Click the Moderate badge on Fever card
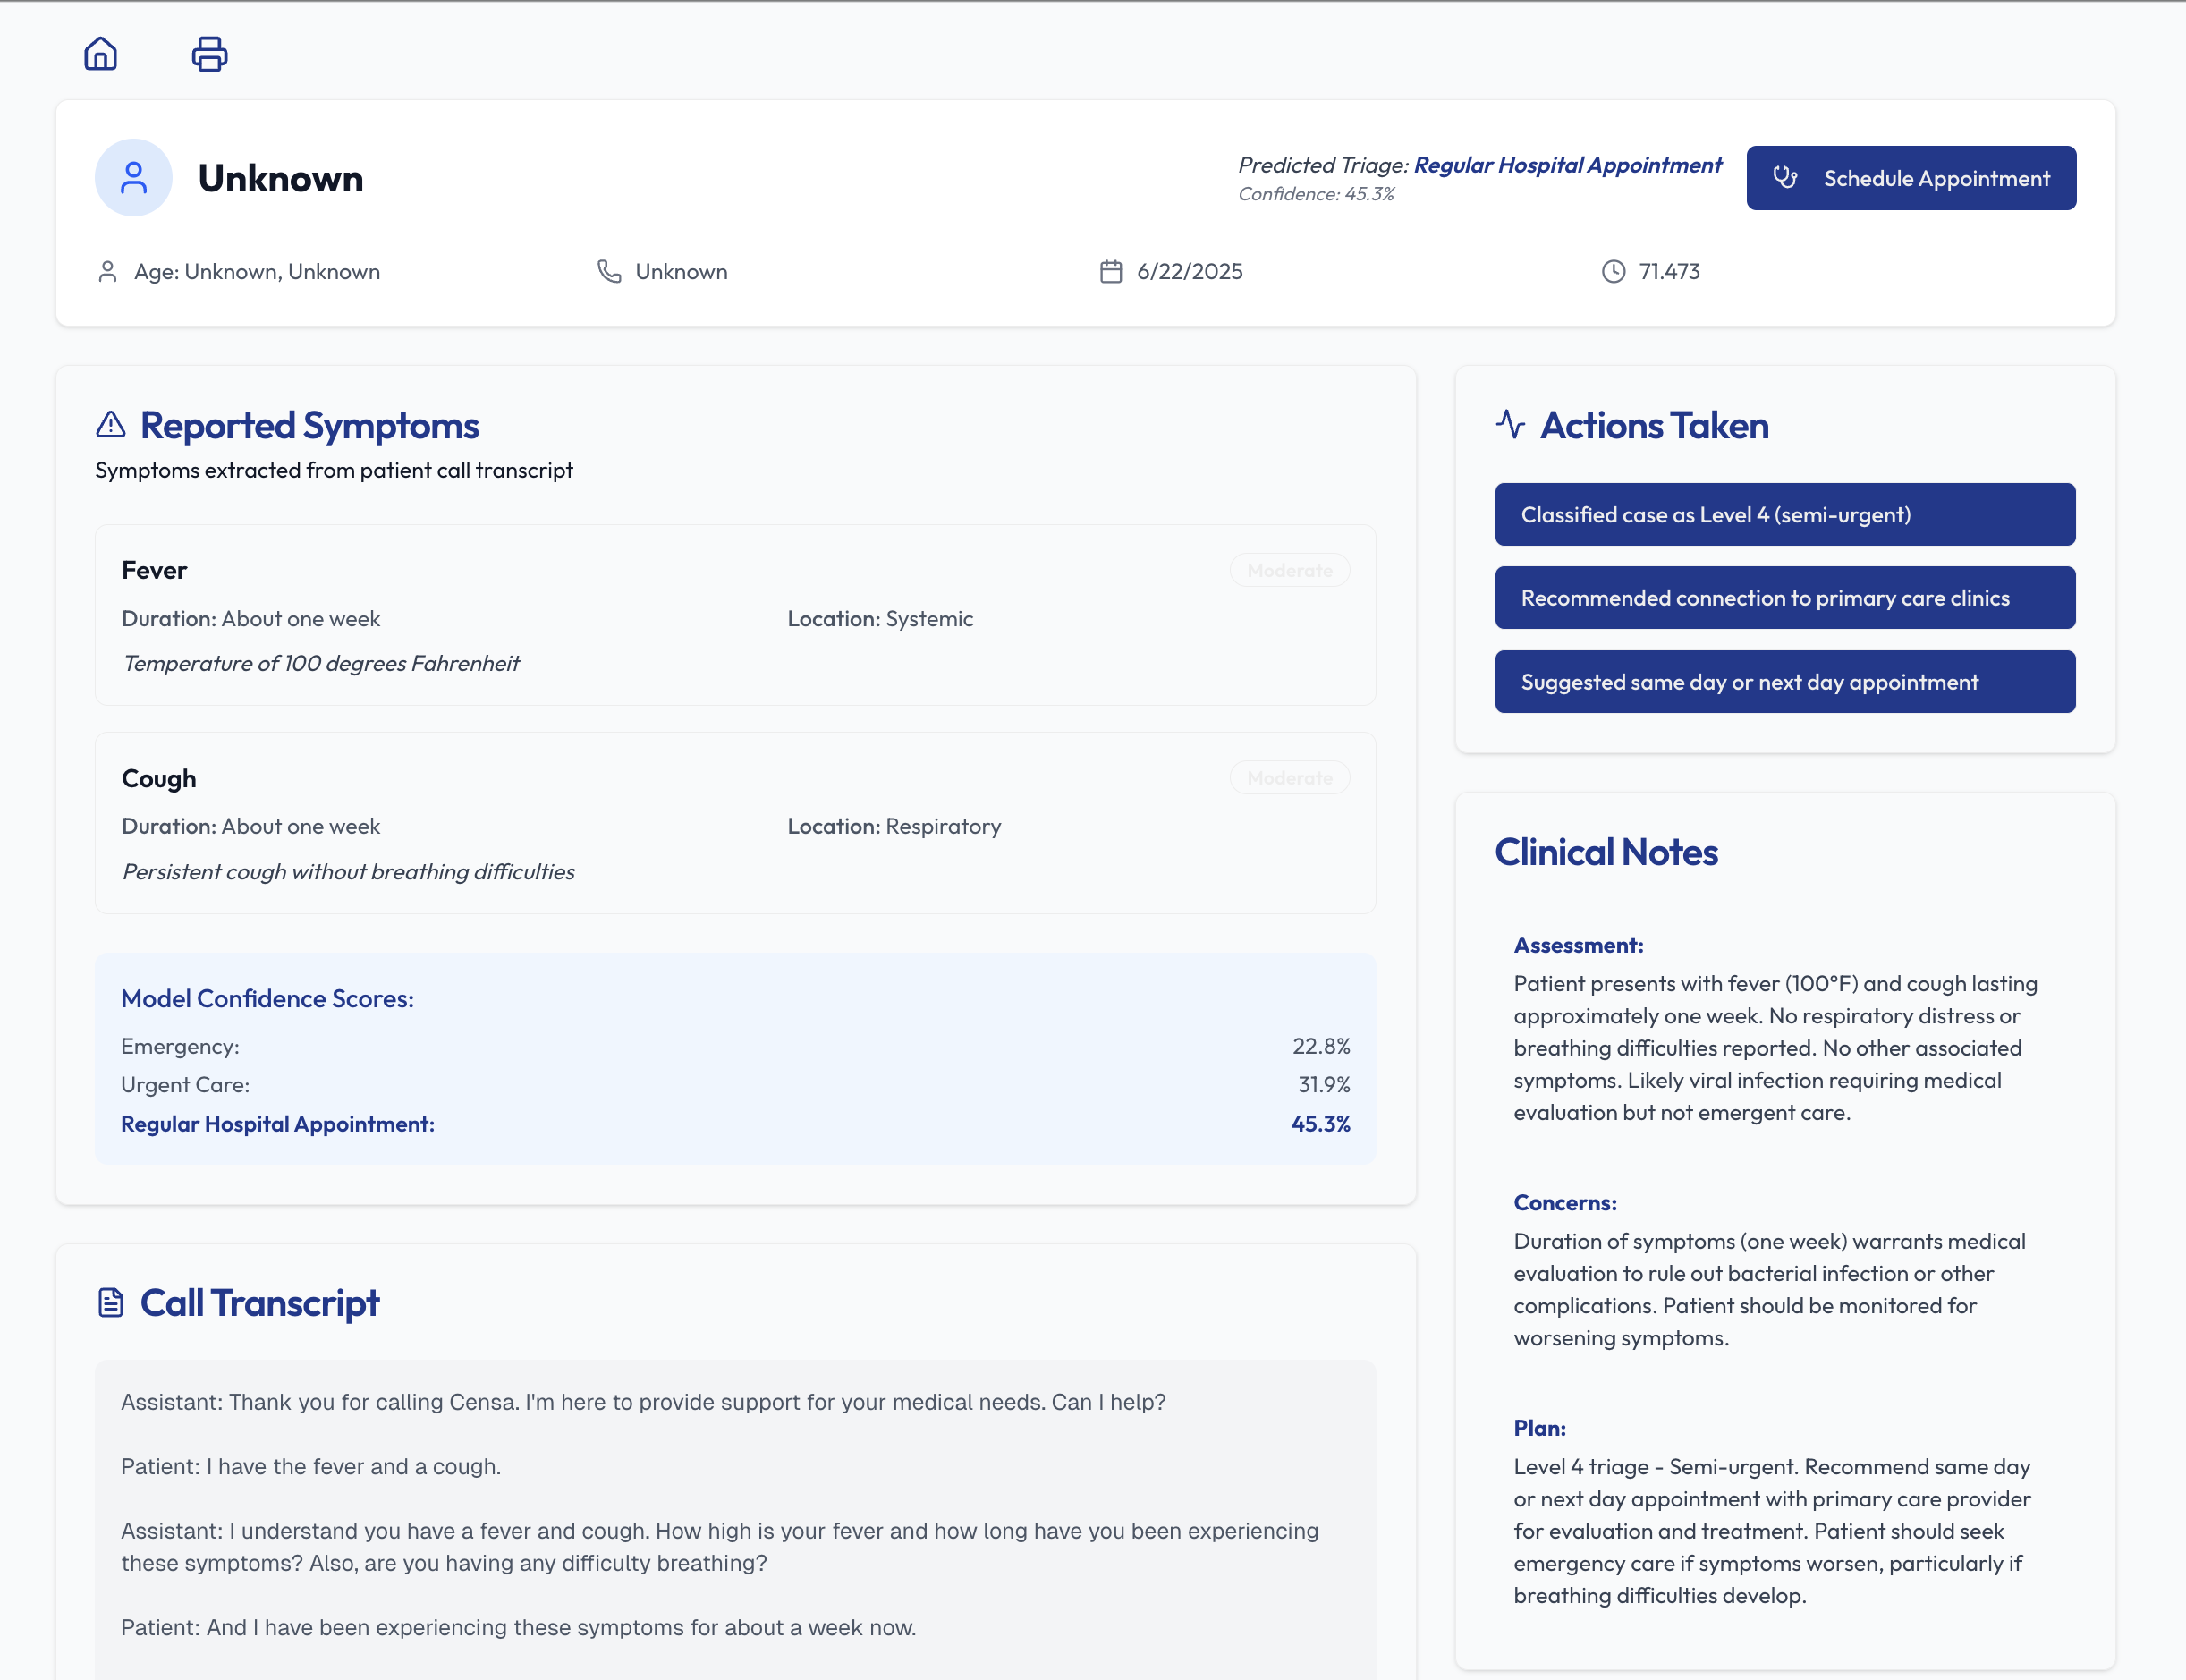 click(1289, 570)
